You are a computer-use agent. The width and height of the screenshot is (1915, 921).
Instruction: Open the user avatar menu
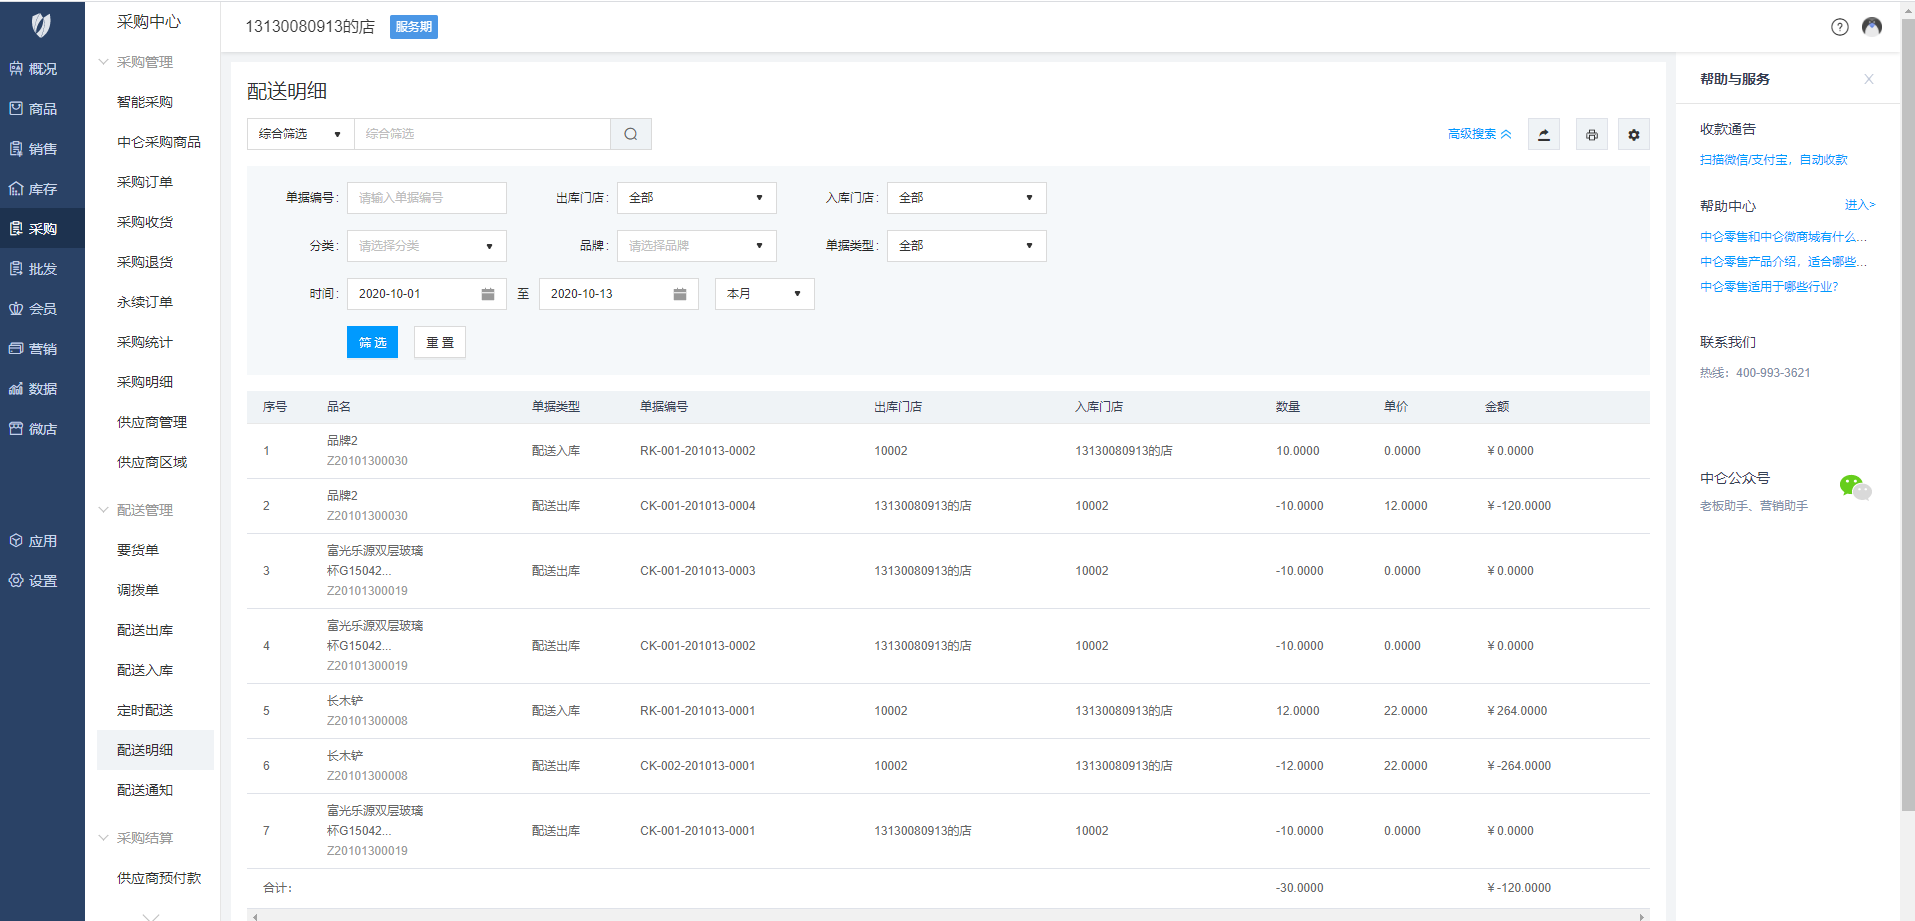click(1872, 27)
